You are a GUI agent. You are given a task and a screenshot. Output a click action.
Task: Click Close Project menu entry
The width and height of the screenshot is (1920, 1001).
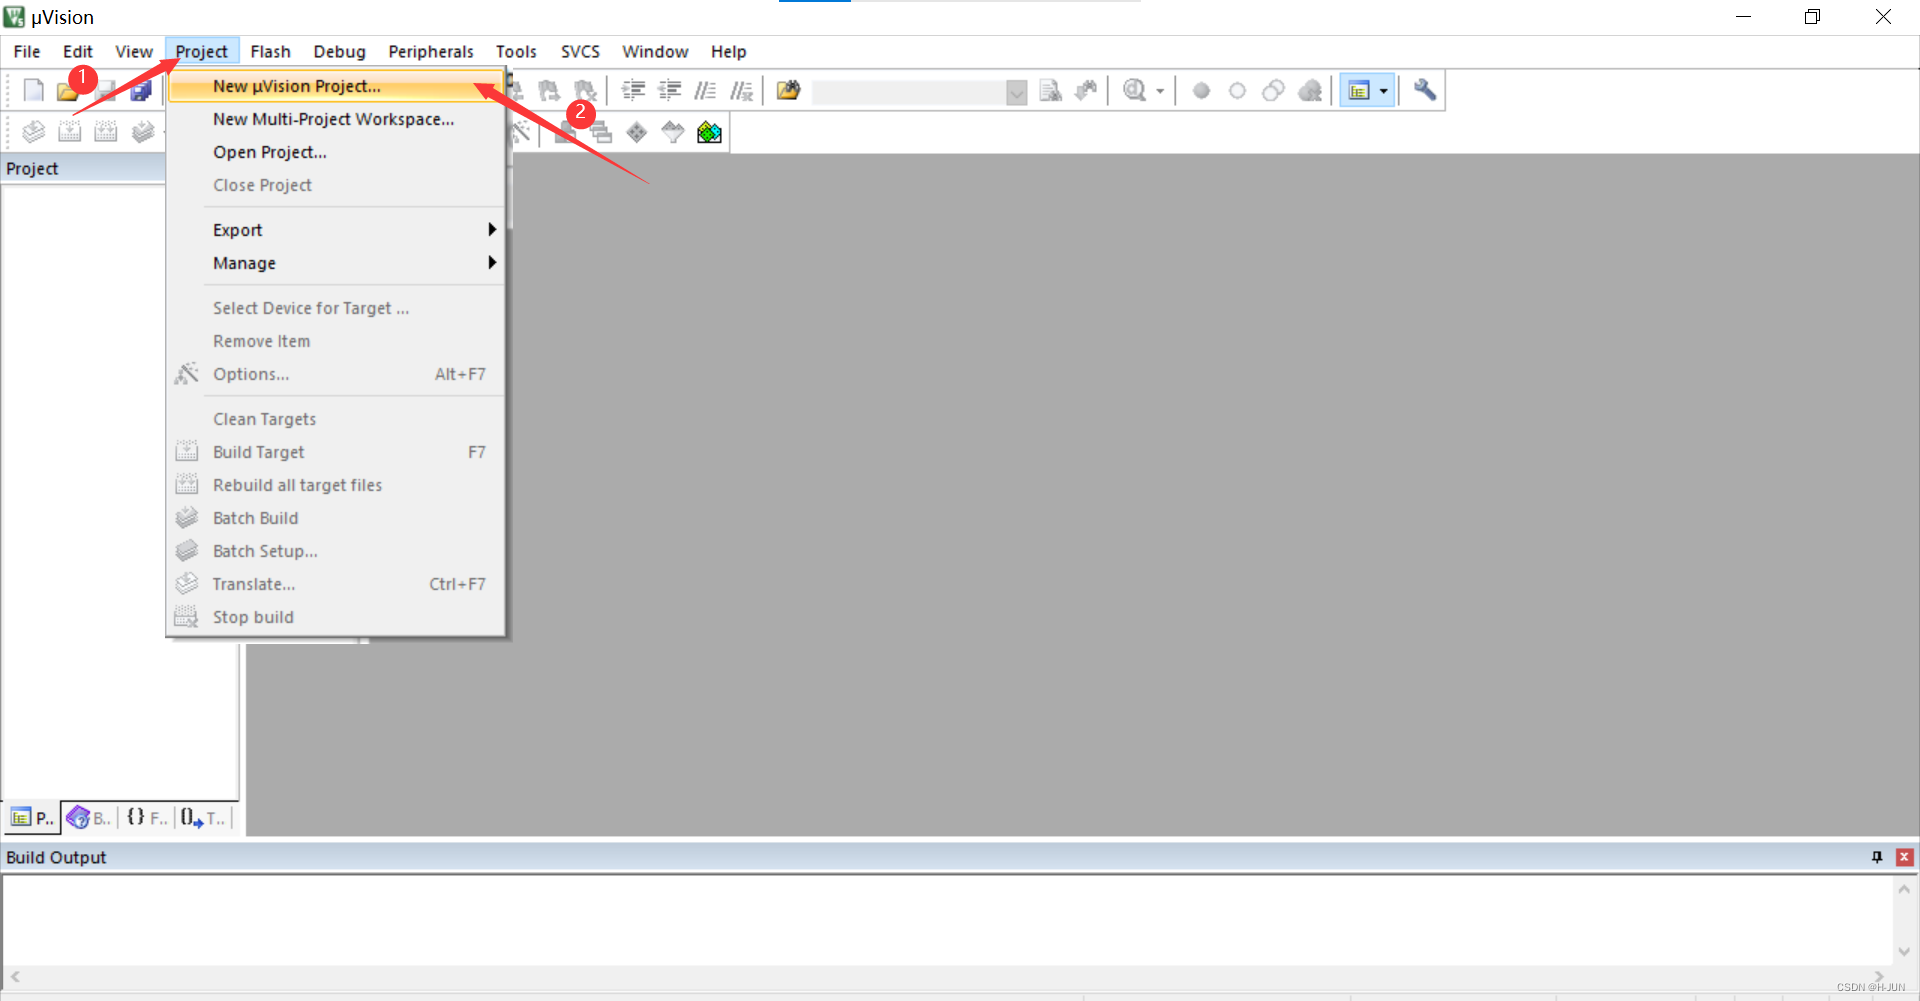tap(335, 185)
